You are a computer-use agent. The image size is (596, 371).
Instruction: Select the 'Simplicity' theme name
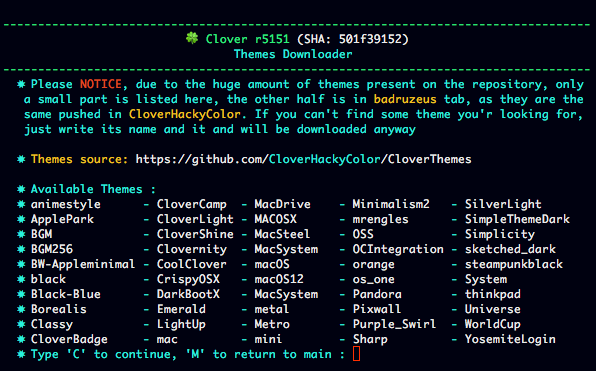500,234
